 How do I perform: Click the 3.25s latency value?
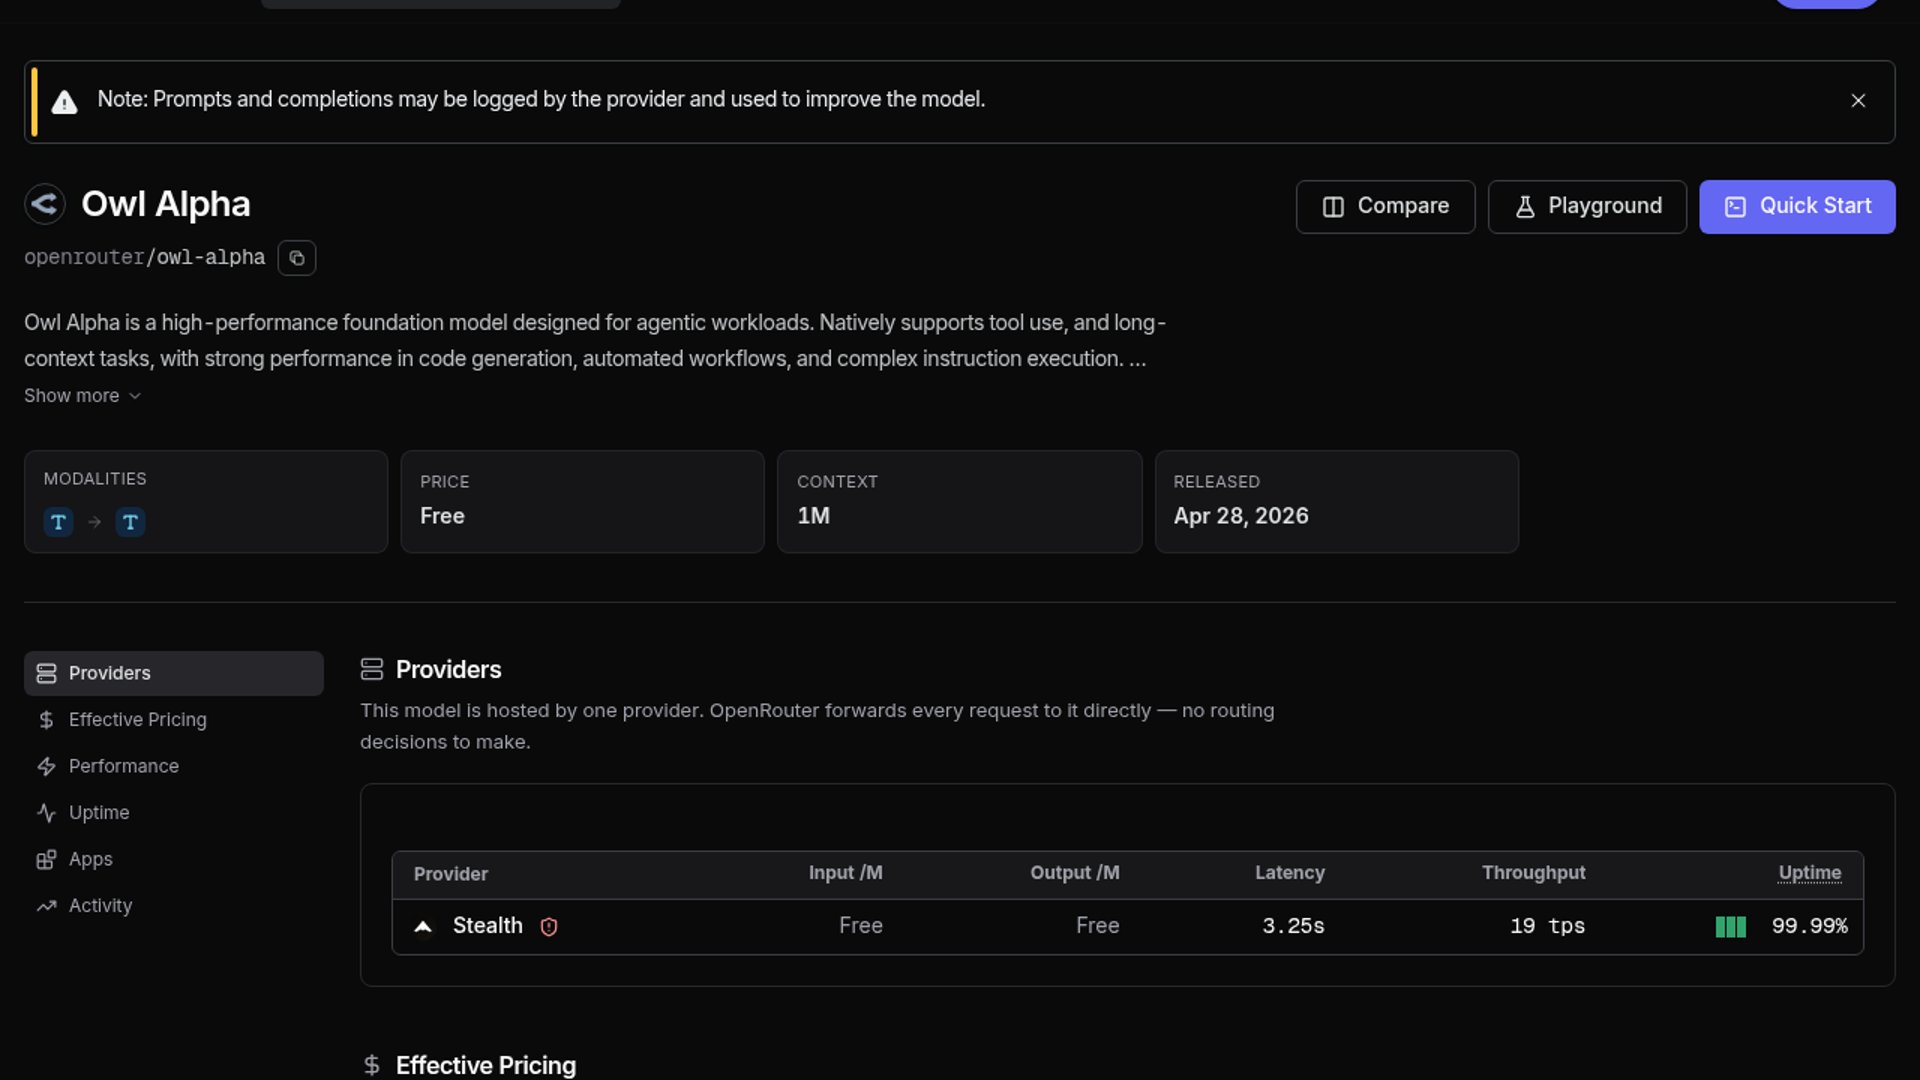click(x=1293, y=926)
